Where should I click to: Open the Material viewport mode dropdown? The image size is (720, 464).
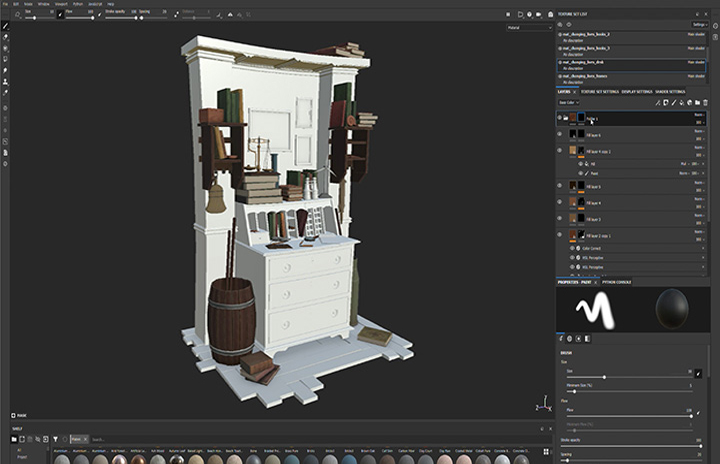tap(529, 28)
